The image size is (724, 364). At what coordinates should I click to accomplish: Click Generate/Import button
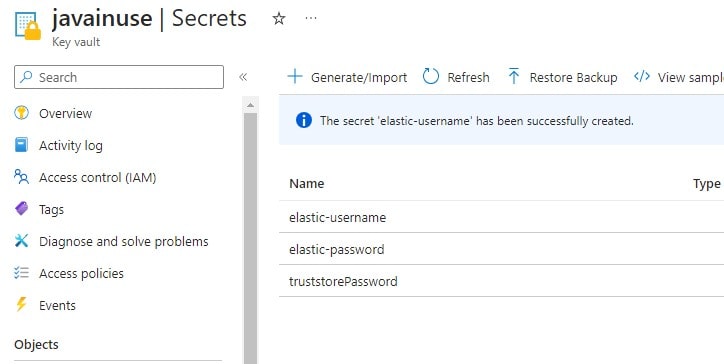(347, 77)
